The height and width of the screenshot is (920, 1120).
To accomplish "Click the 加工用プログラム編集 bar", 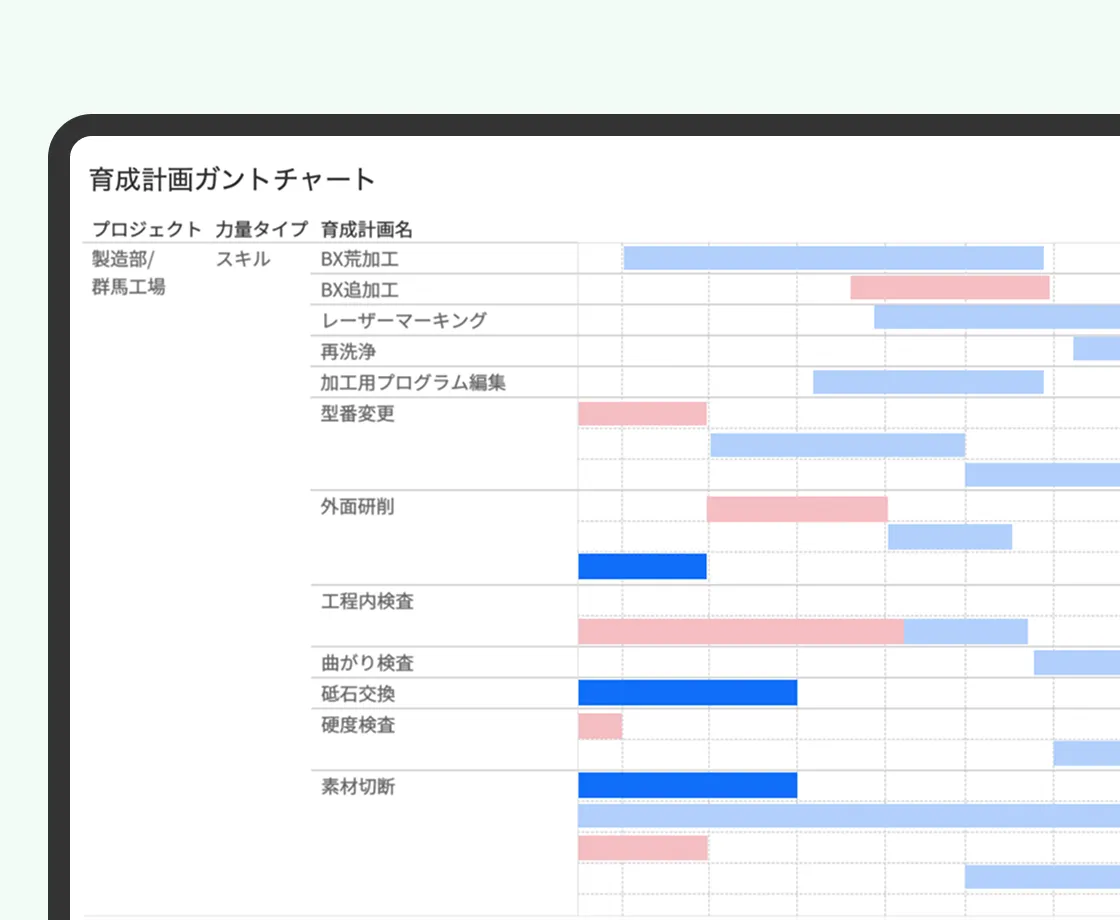I will click(927, 382).
